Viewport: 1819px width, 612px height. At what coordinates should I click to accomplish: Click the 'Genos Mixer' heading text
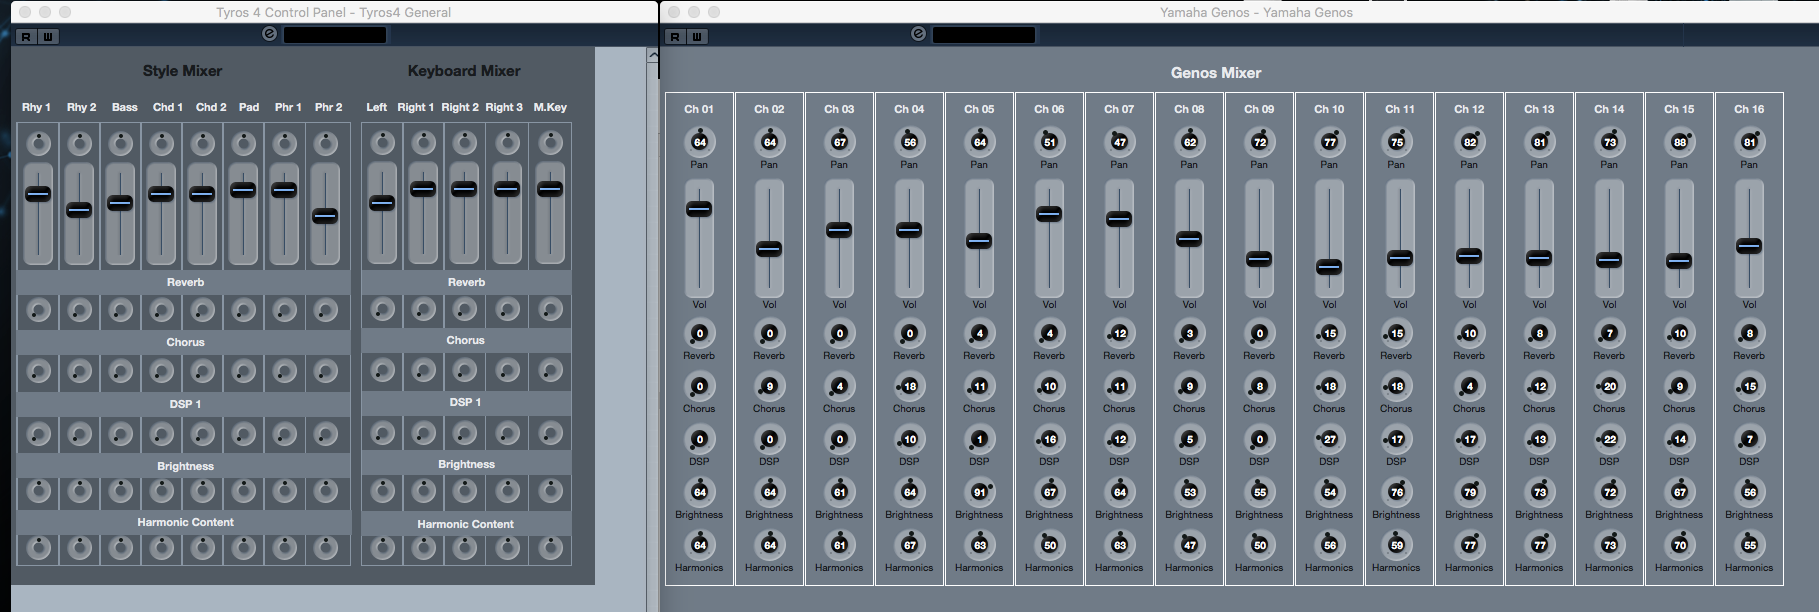click(1215, 73)
